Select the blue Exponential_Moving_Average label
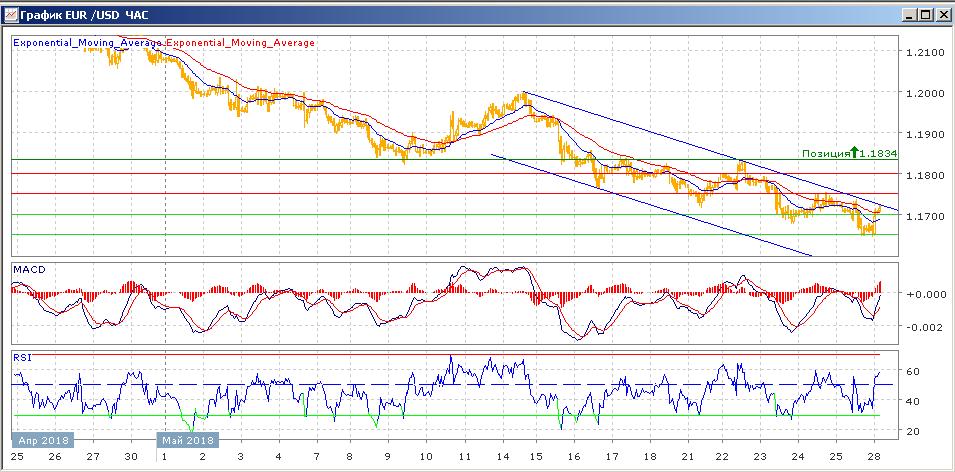Screen dimensions: 955x472 [x=87, y=43]
